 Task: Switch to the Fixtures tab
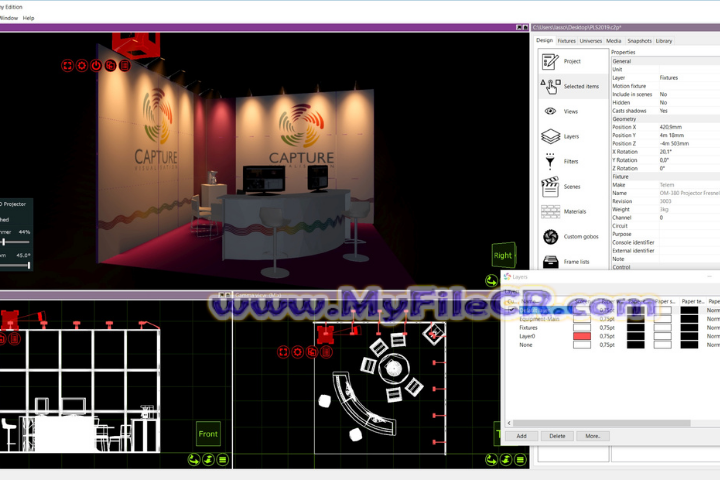(566, 41)
